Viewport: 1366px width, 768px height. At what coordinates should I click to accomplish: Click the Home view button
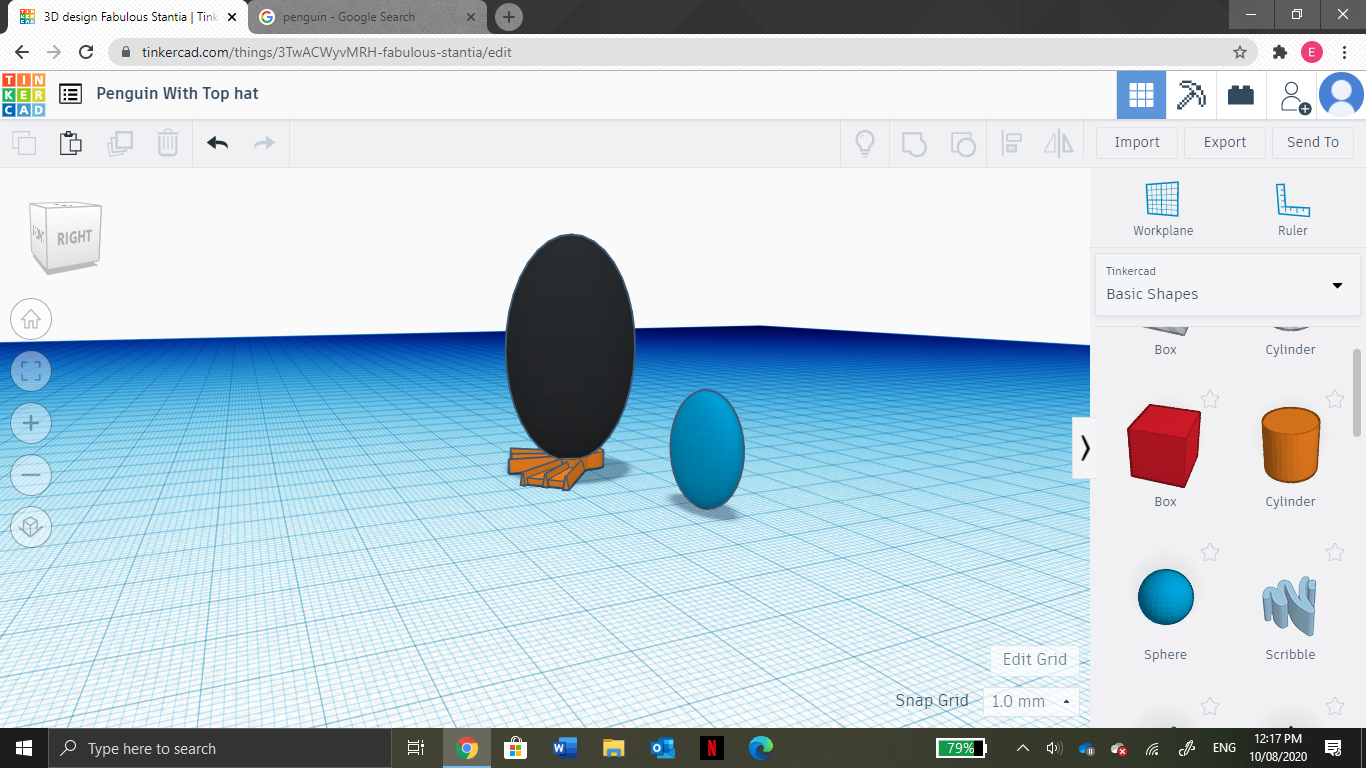[31, 320]
